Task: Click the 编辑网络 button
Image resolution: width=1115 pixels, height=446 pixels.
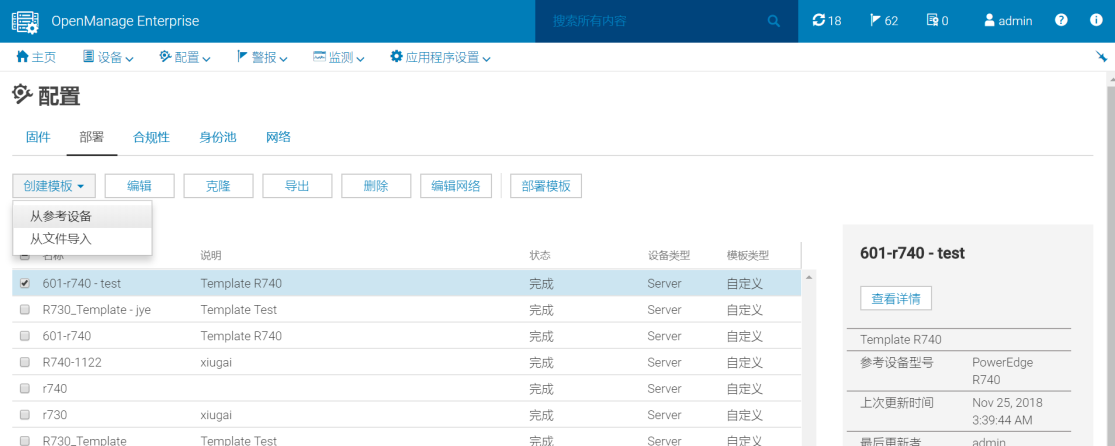Action: tap(456, 186)
